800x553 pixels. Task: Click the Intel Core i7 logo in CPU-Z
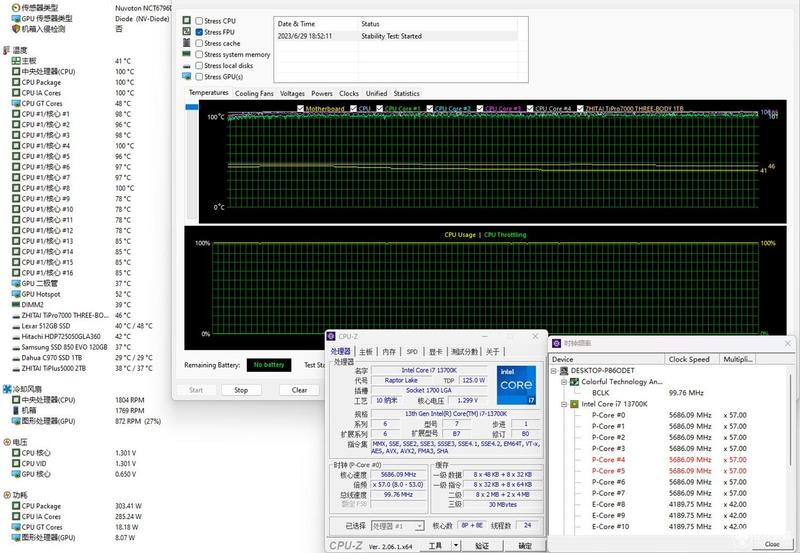pyautogui.click(x=516, y=385)
